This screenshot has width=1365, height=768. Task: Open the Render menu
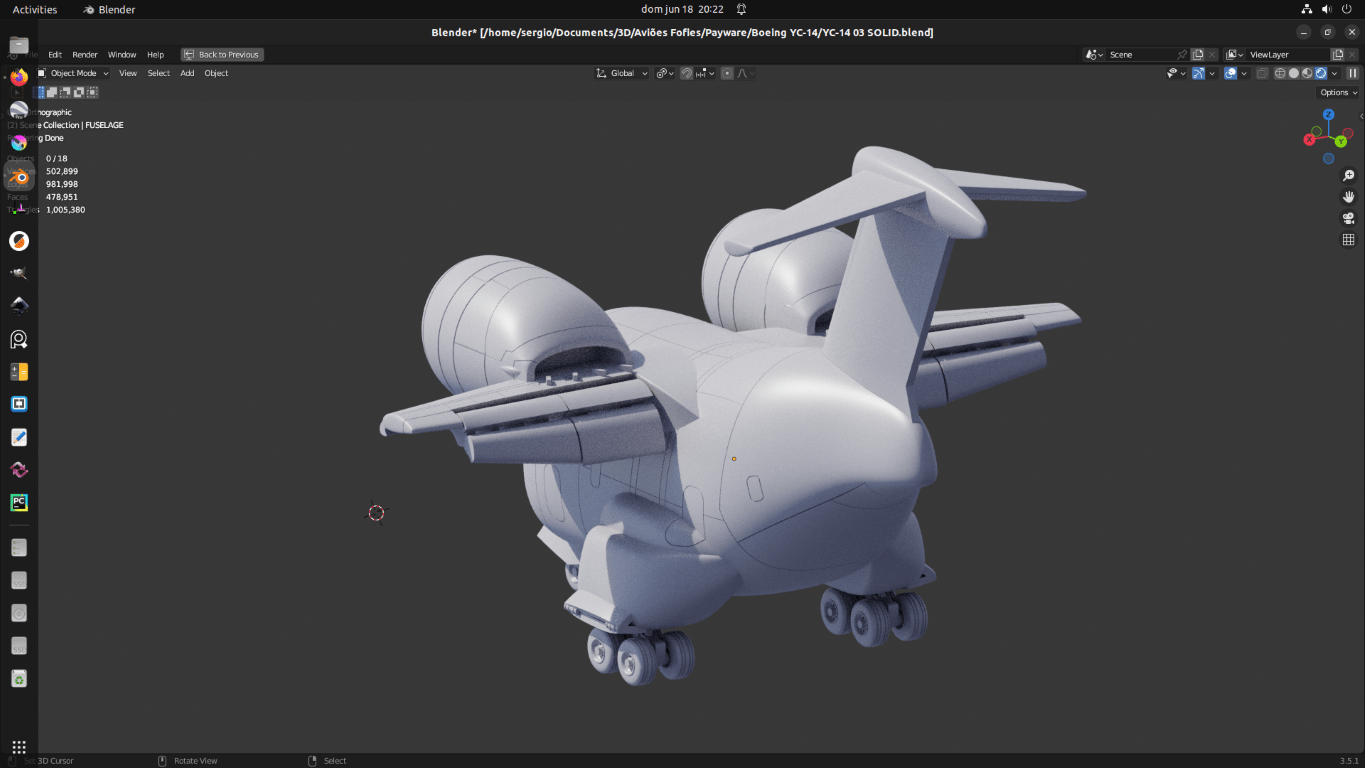click(x=85, y=55)
